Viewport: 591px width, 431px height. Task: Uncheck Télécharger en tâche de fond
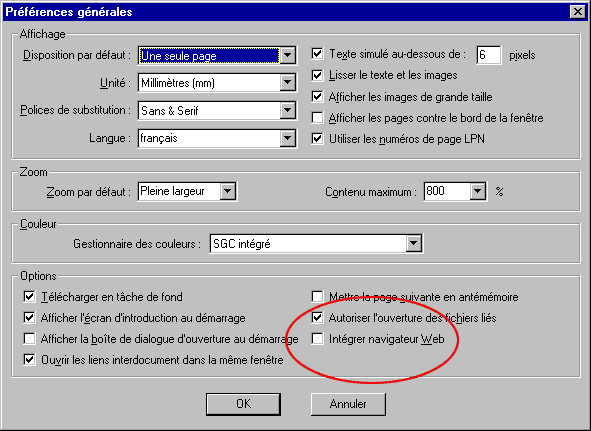(x=29, y=297)
